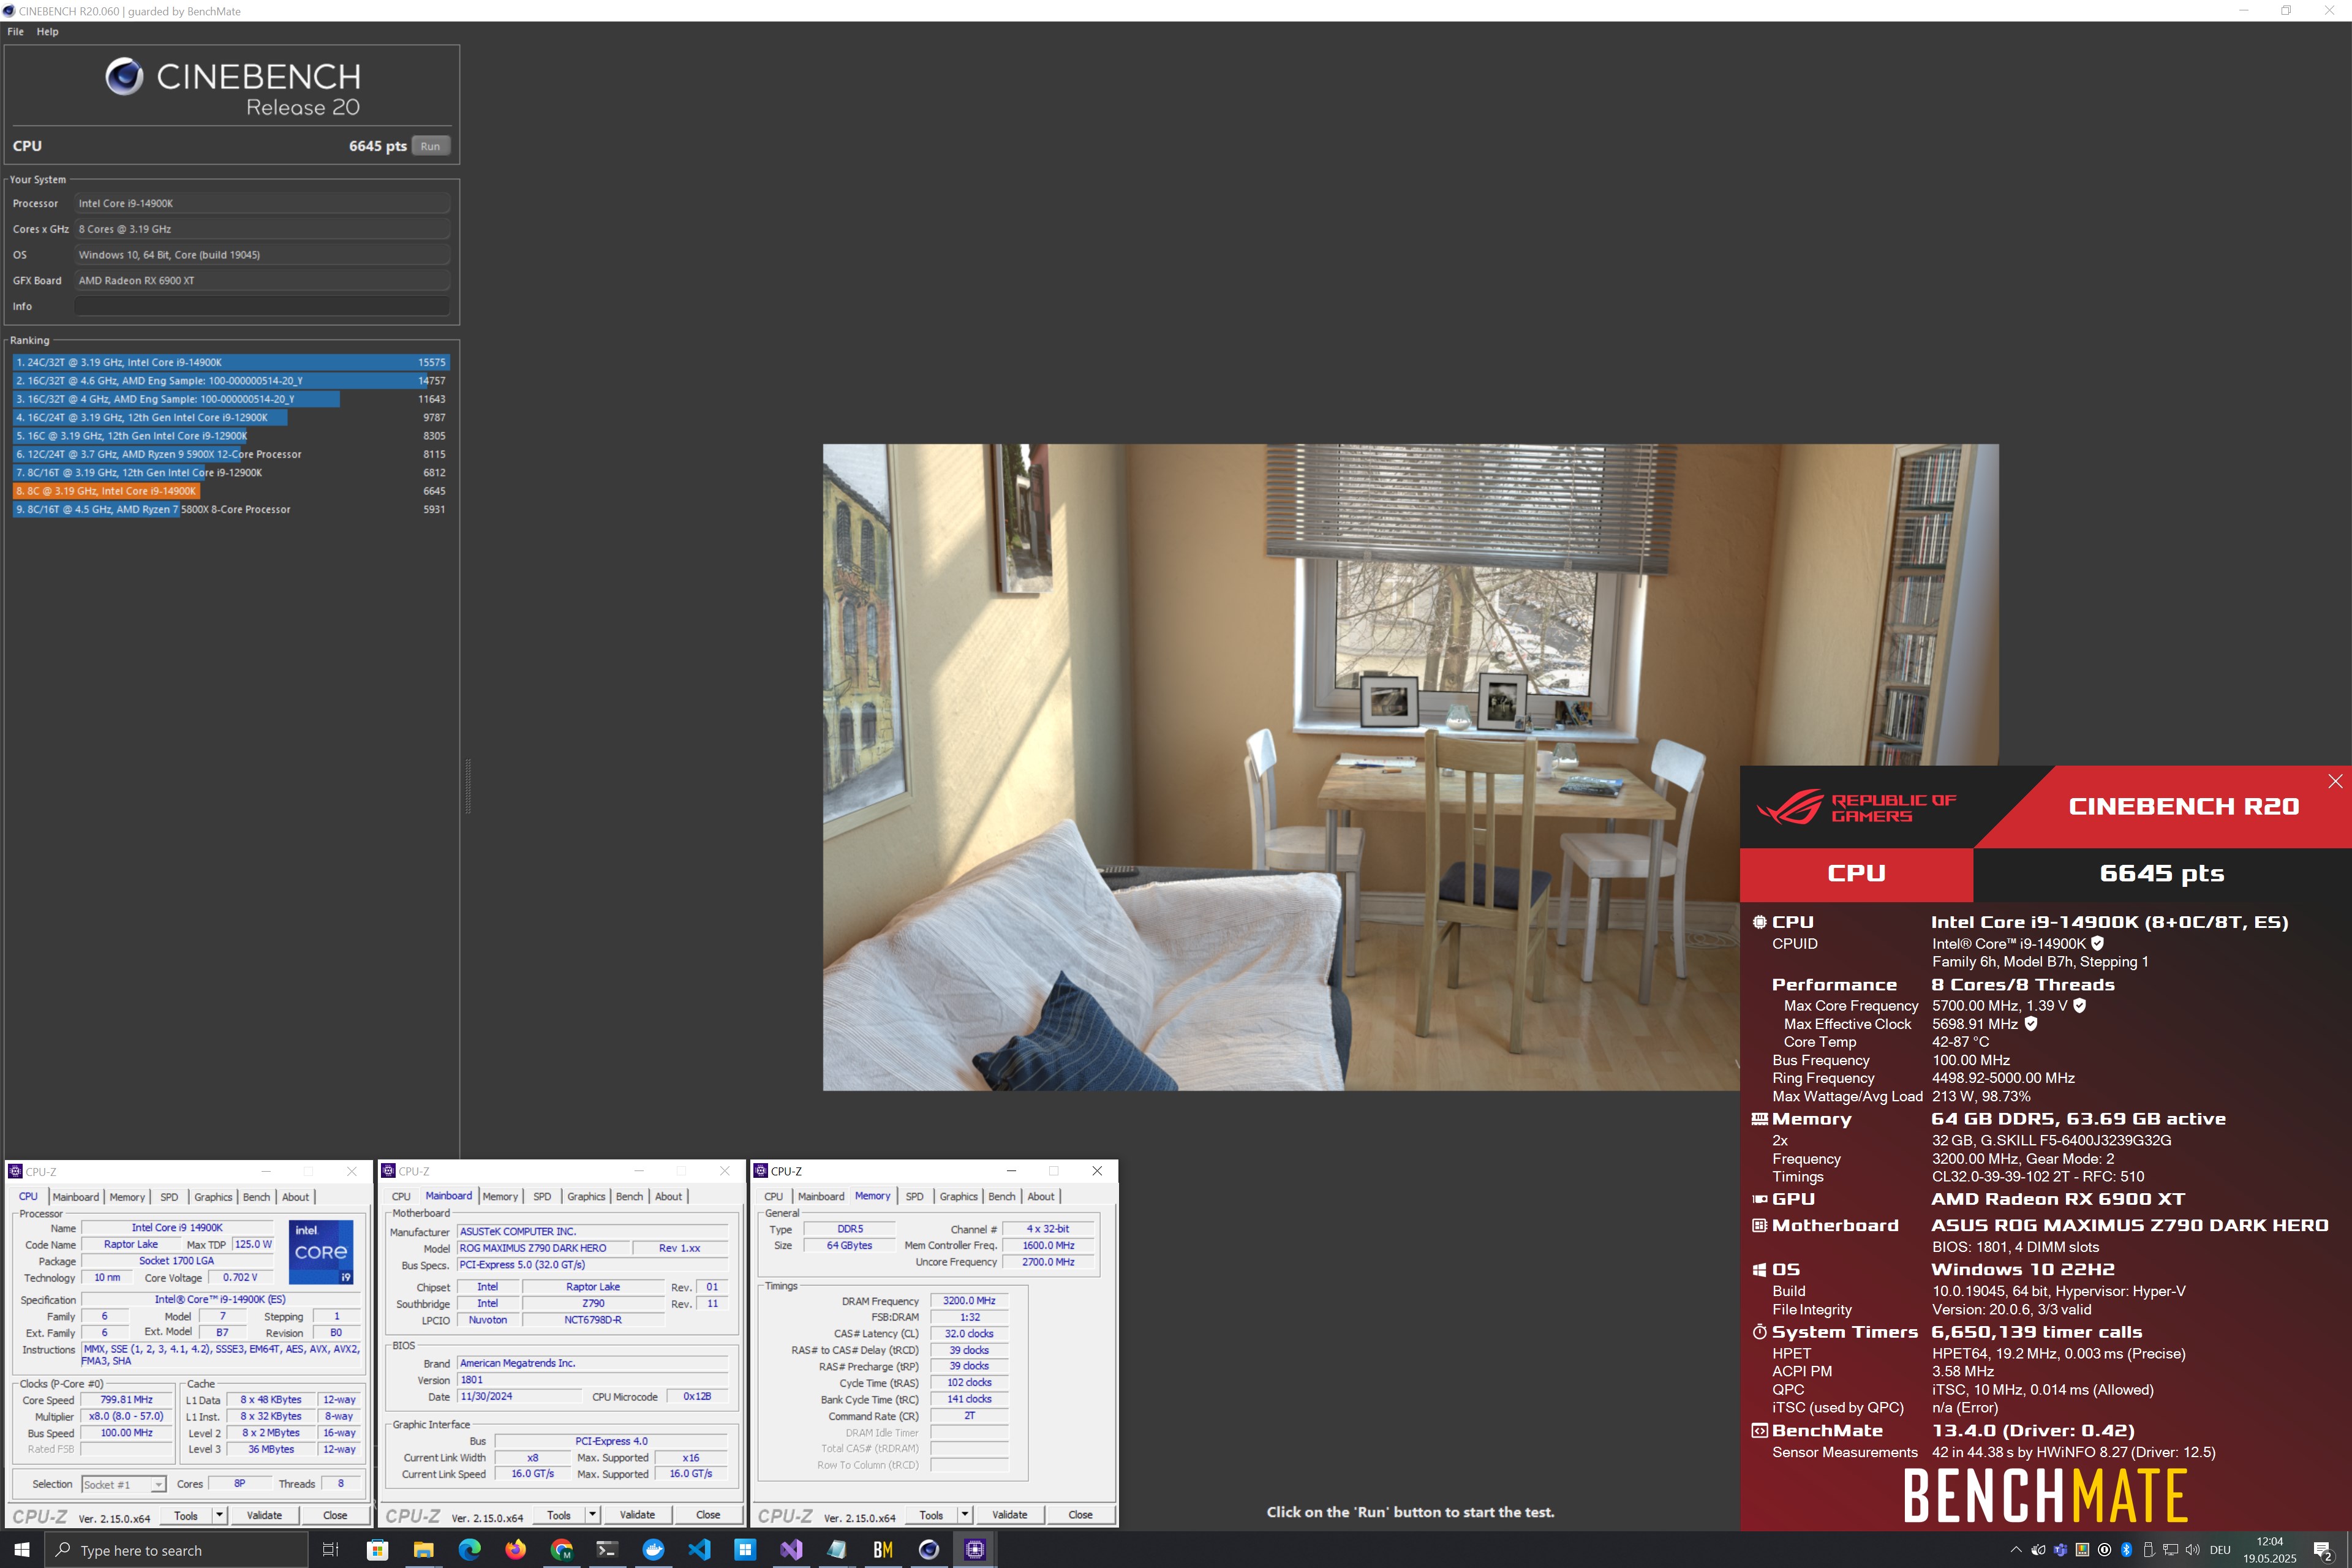Select About tab in CPU-Z Memory window
Image resolution: width=2352 pixels, height=1568 pixels.
1041,1196
